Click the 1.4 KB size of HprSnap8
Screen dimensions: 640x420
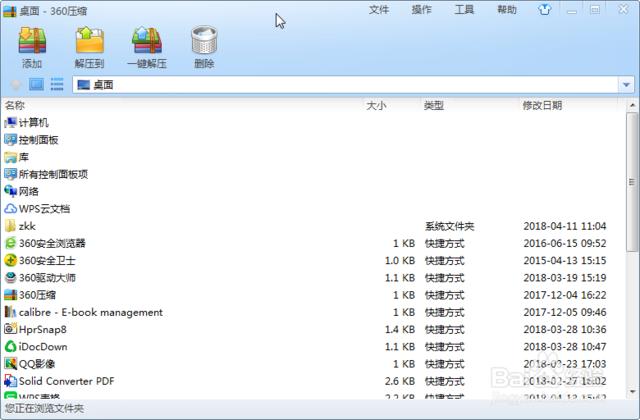click(x=400, y=329)
